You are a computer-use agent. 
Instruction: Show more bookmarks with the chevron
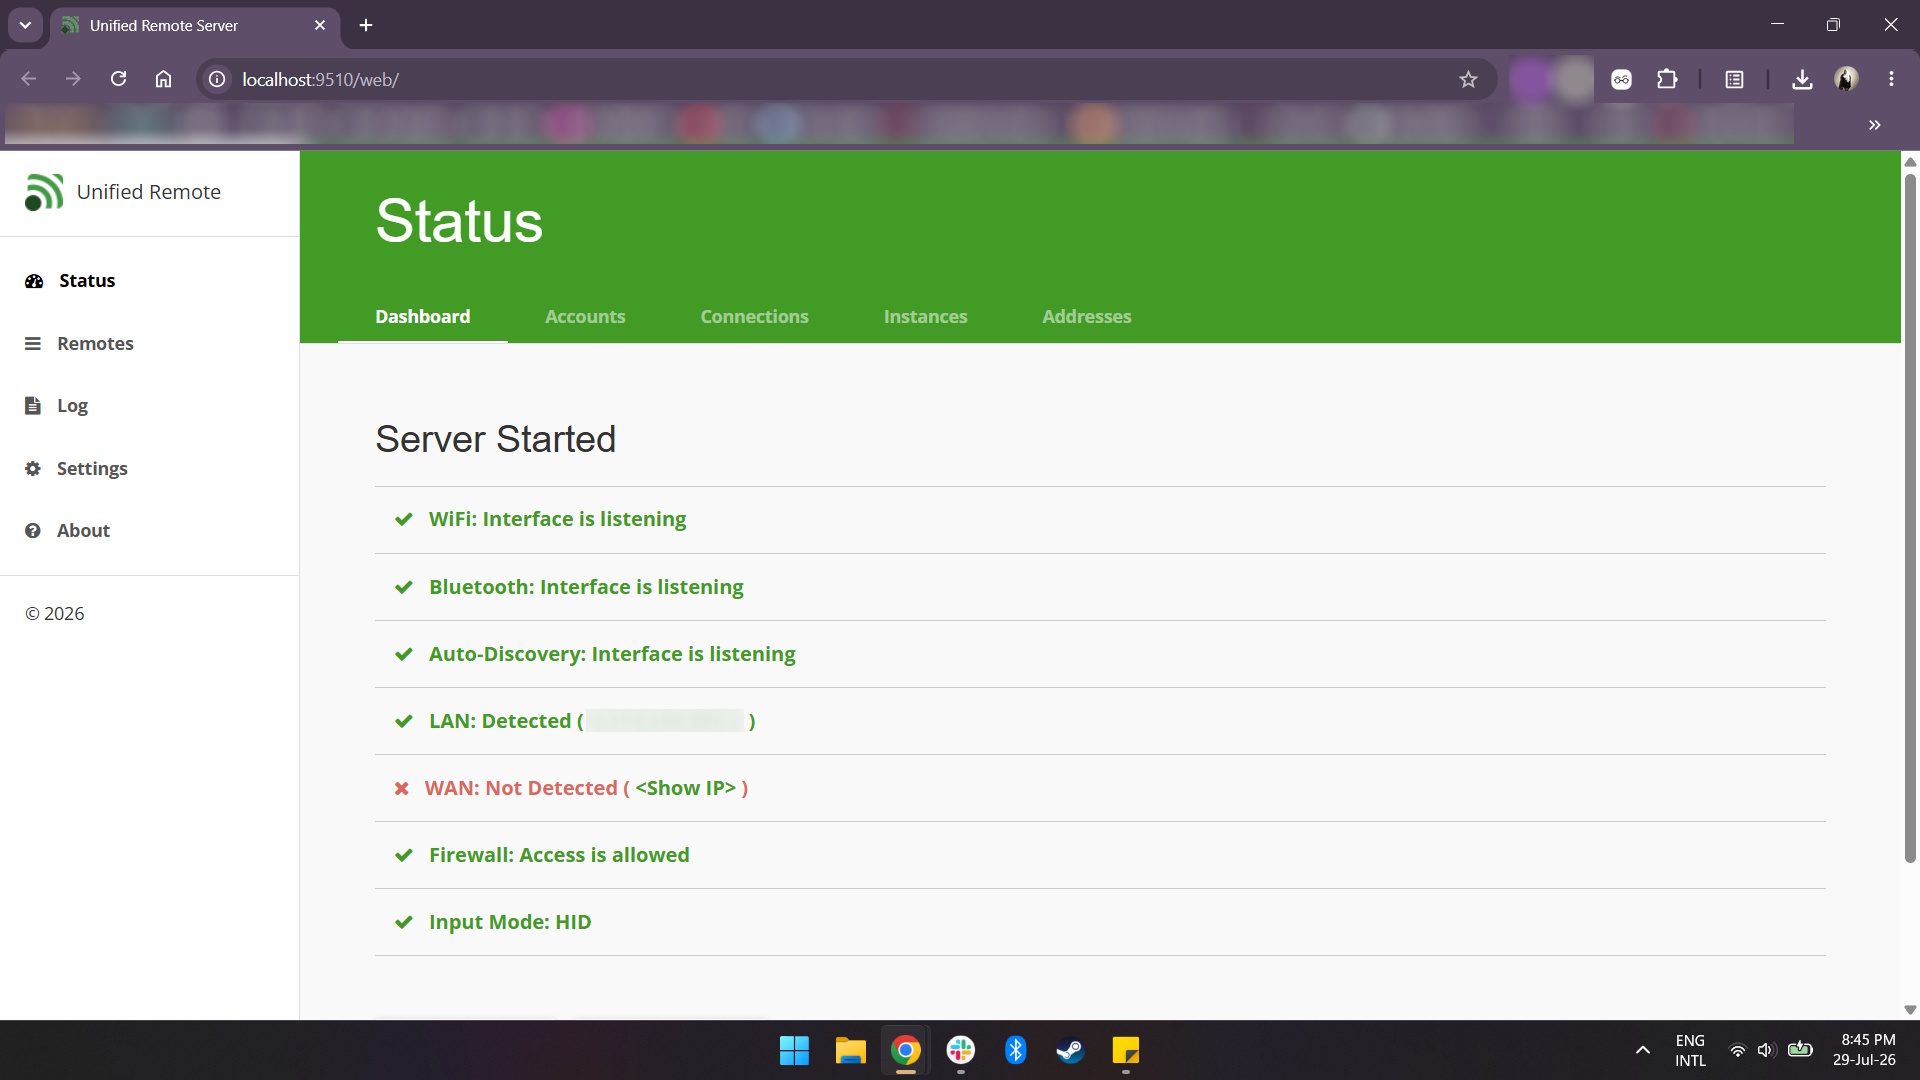pos(1874,125)
